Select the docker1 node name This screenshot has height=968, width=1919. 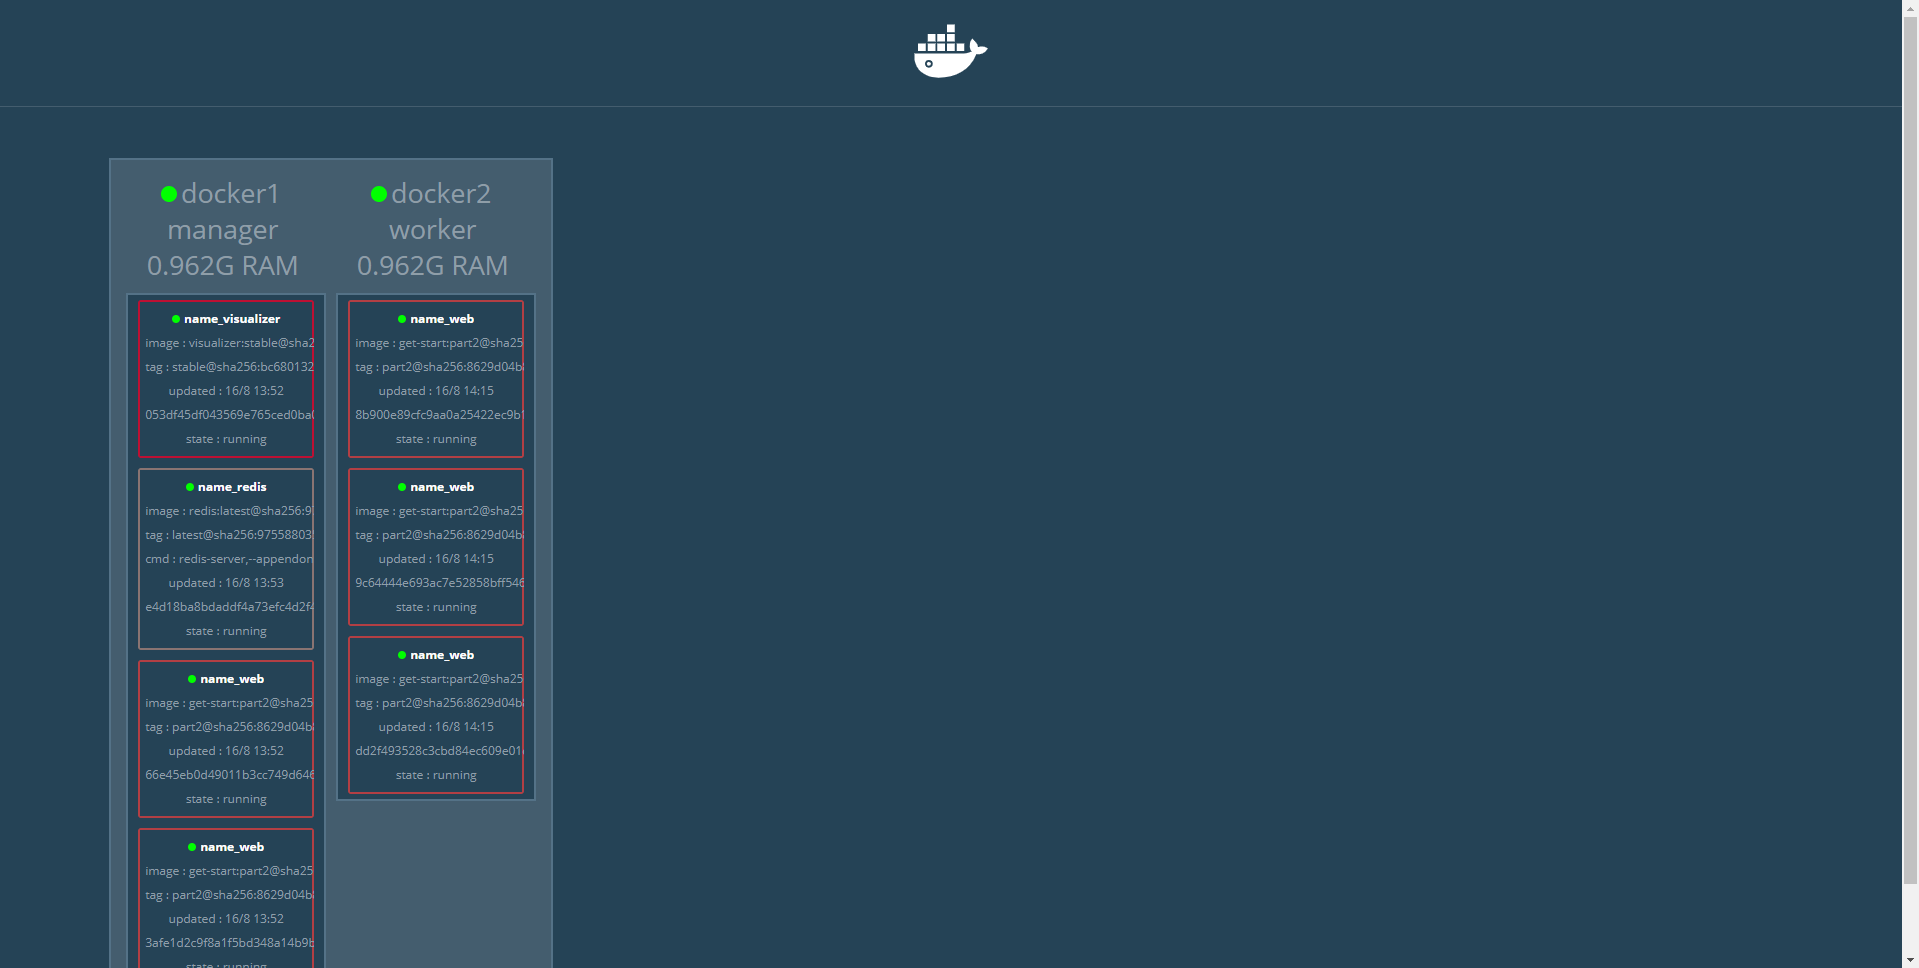pos(230,194)
